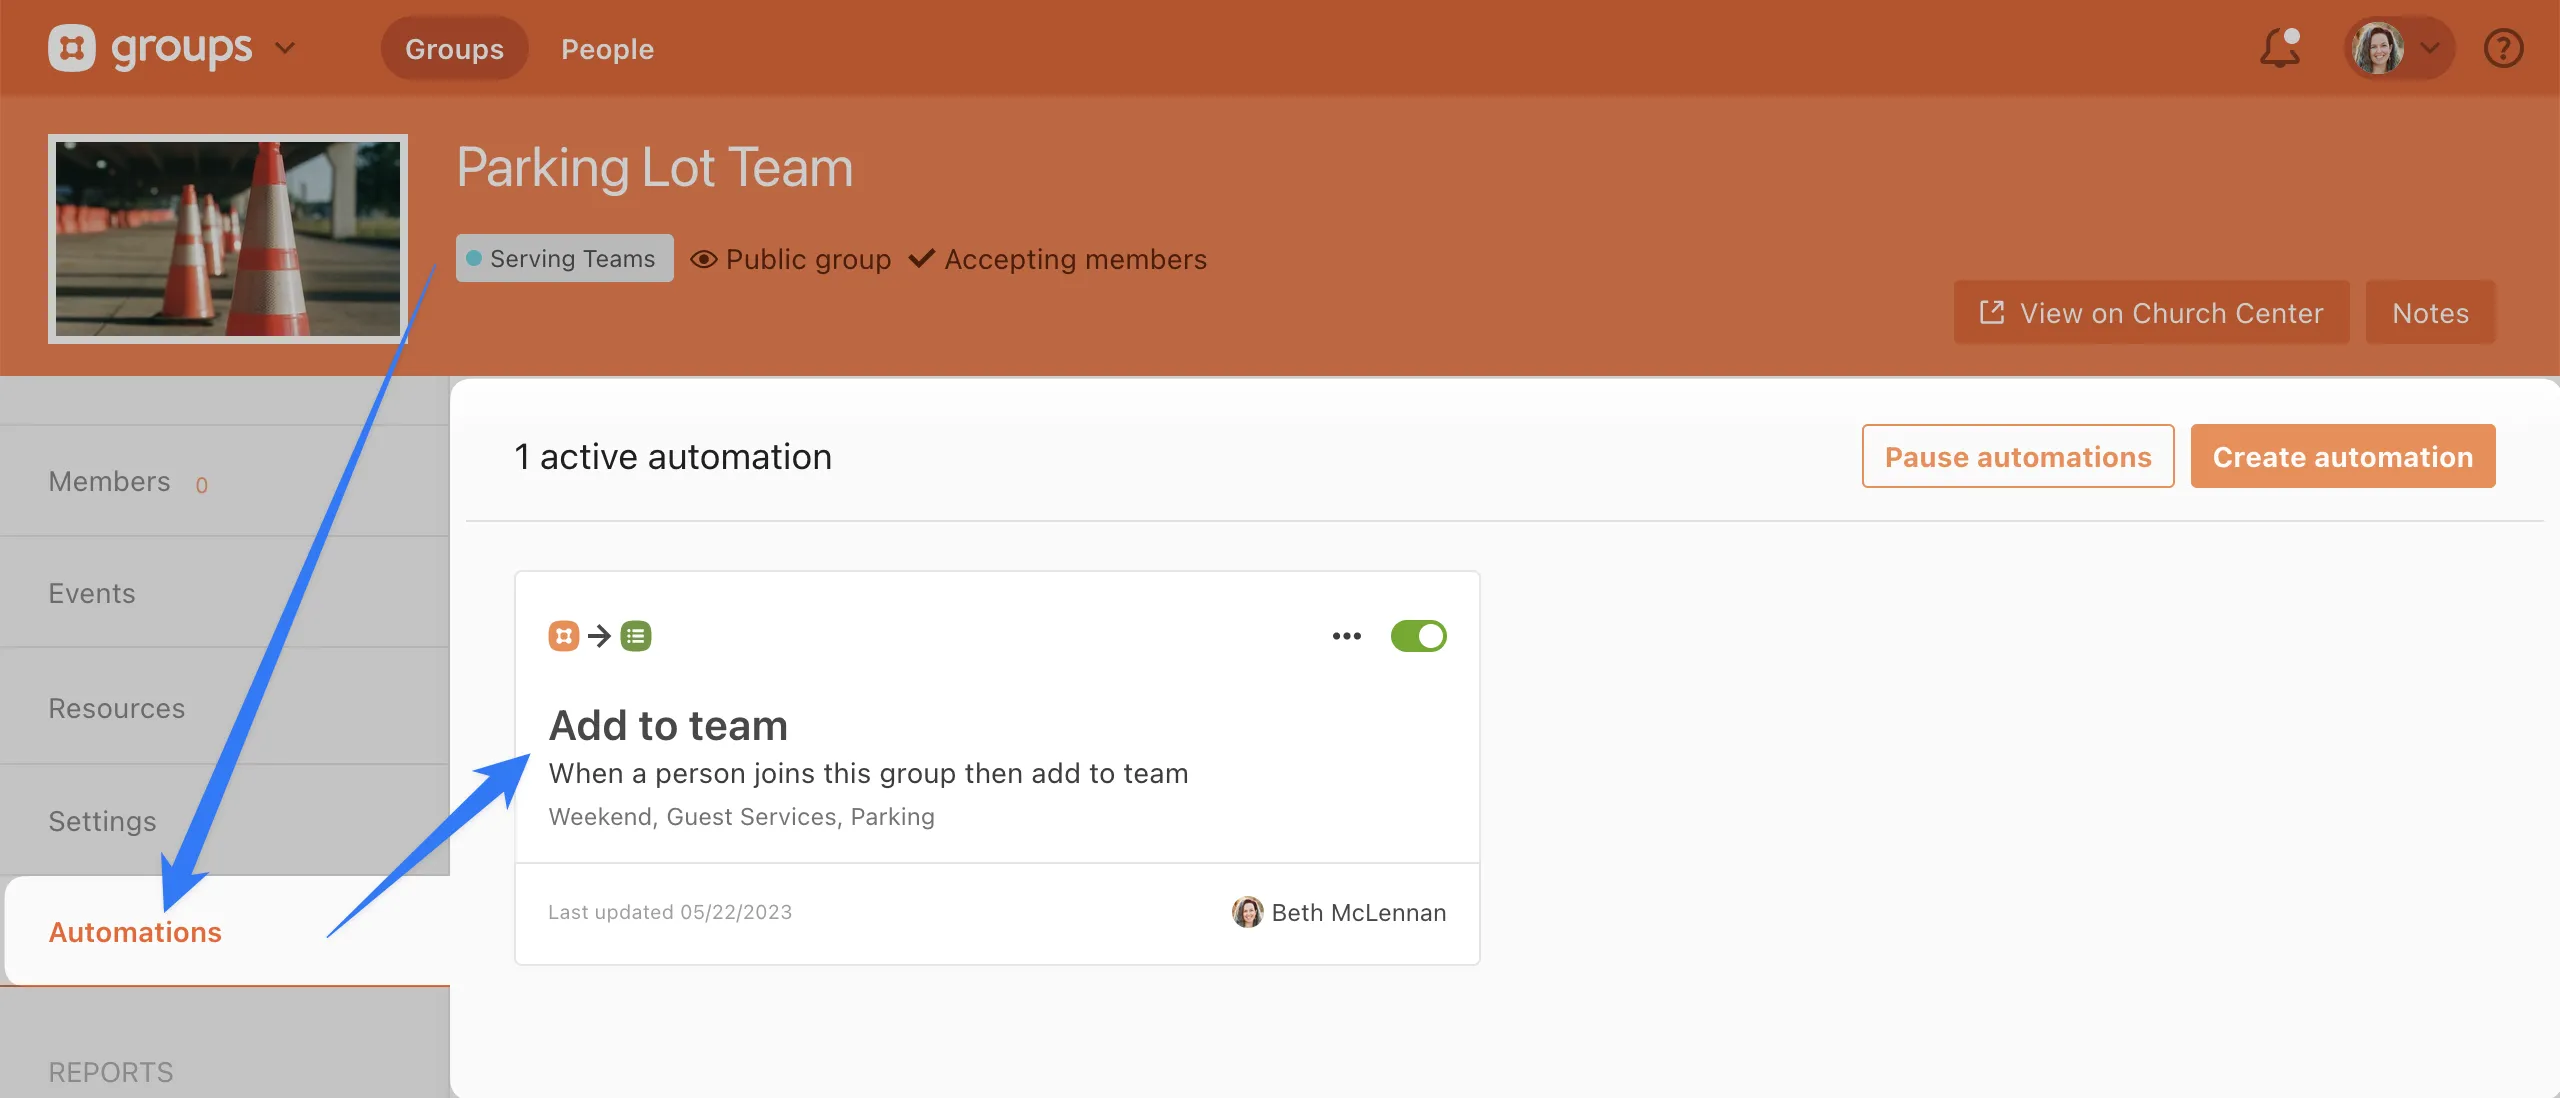Click Pause automations button

(2017, 457)
